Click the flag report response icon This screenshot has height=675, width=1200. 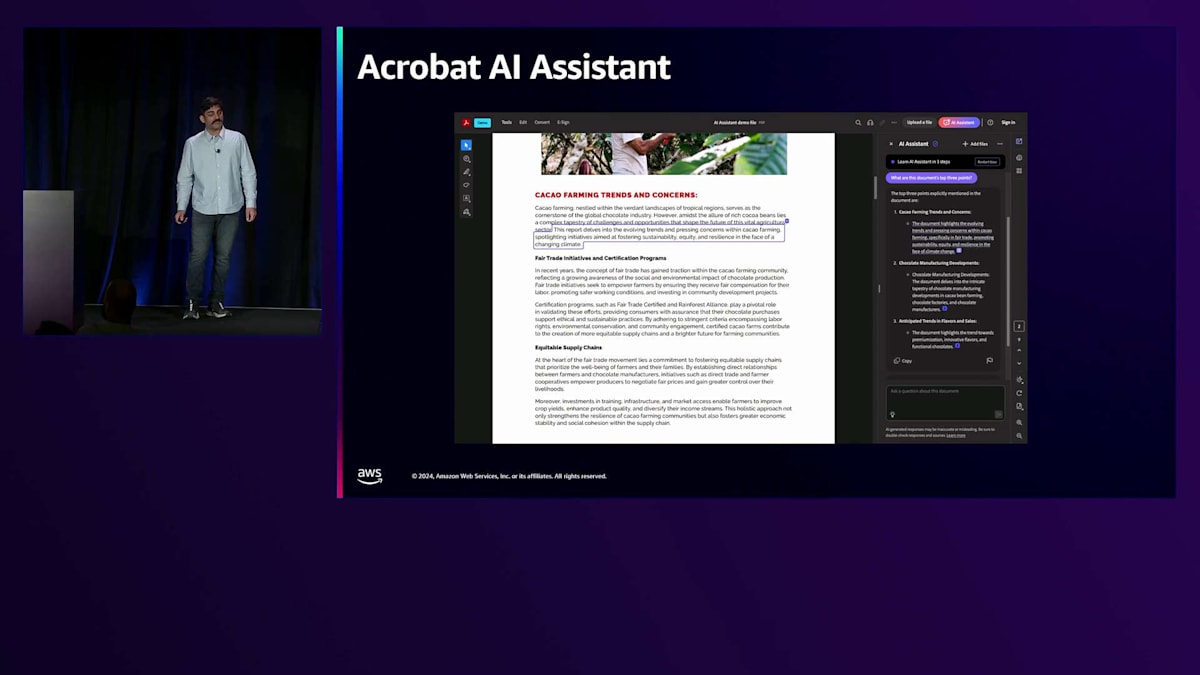pyautogui.click(x=990, y=361)
